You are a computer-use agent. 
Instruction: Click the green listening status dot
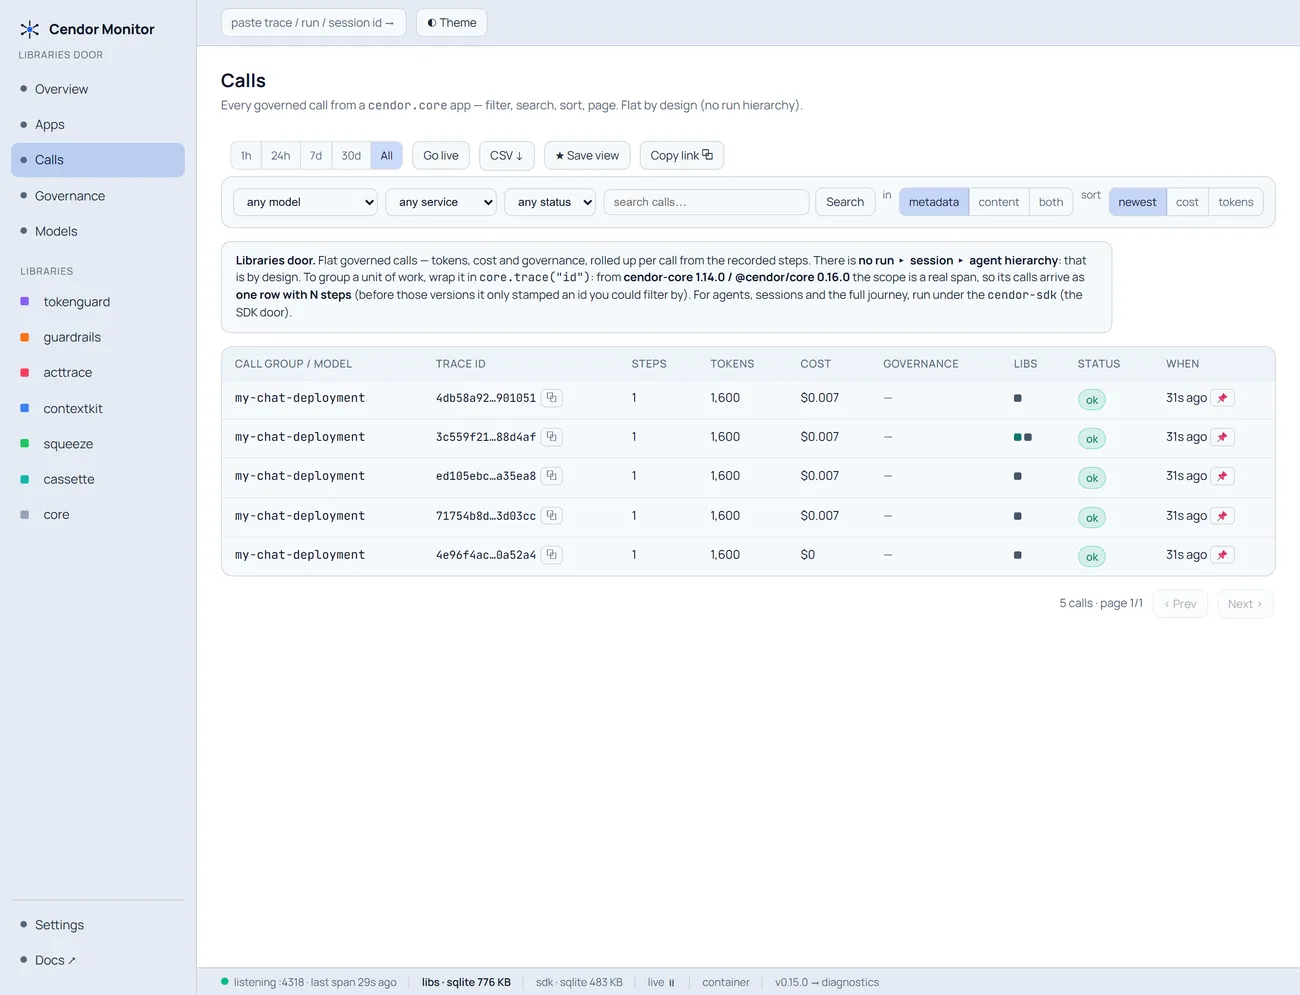tap(225, 982)
